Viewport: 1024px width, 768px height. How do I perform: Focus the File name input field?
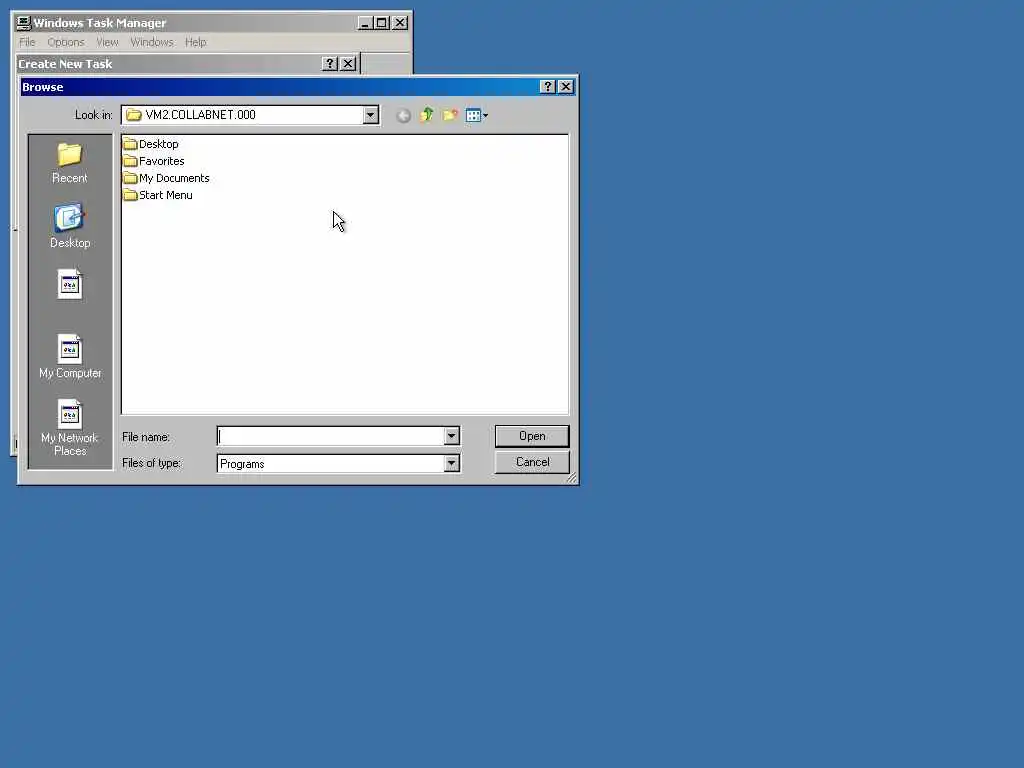[330, 436]
